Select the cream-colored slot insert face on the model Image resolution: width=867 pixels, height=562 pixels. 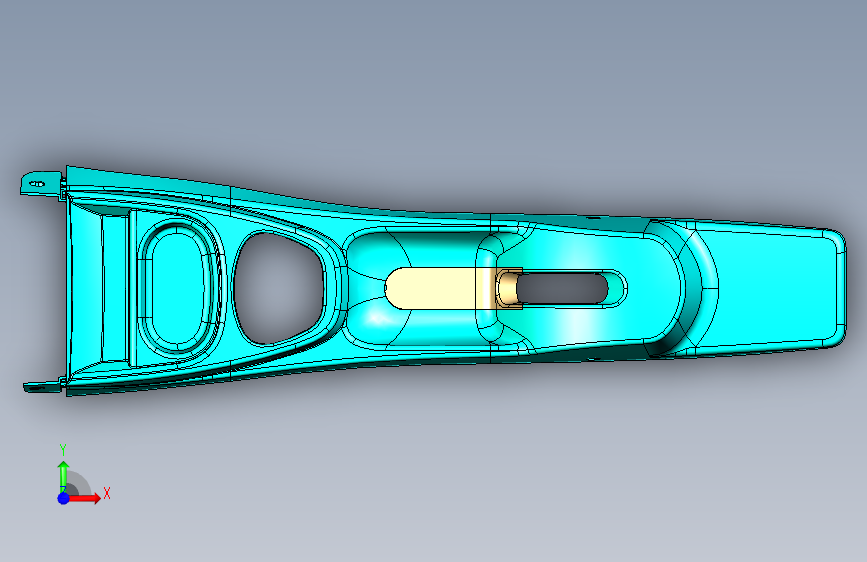(431, 288)
